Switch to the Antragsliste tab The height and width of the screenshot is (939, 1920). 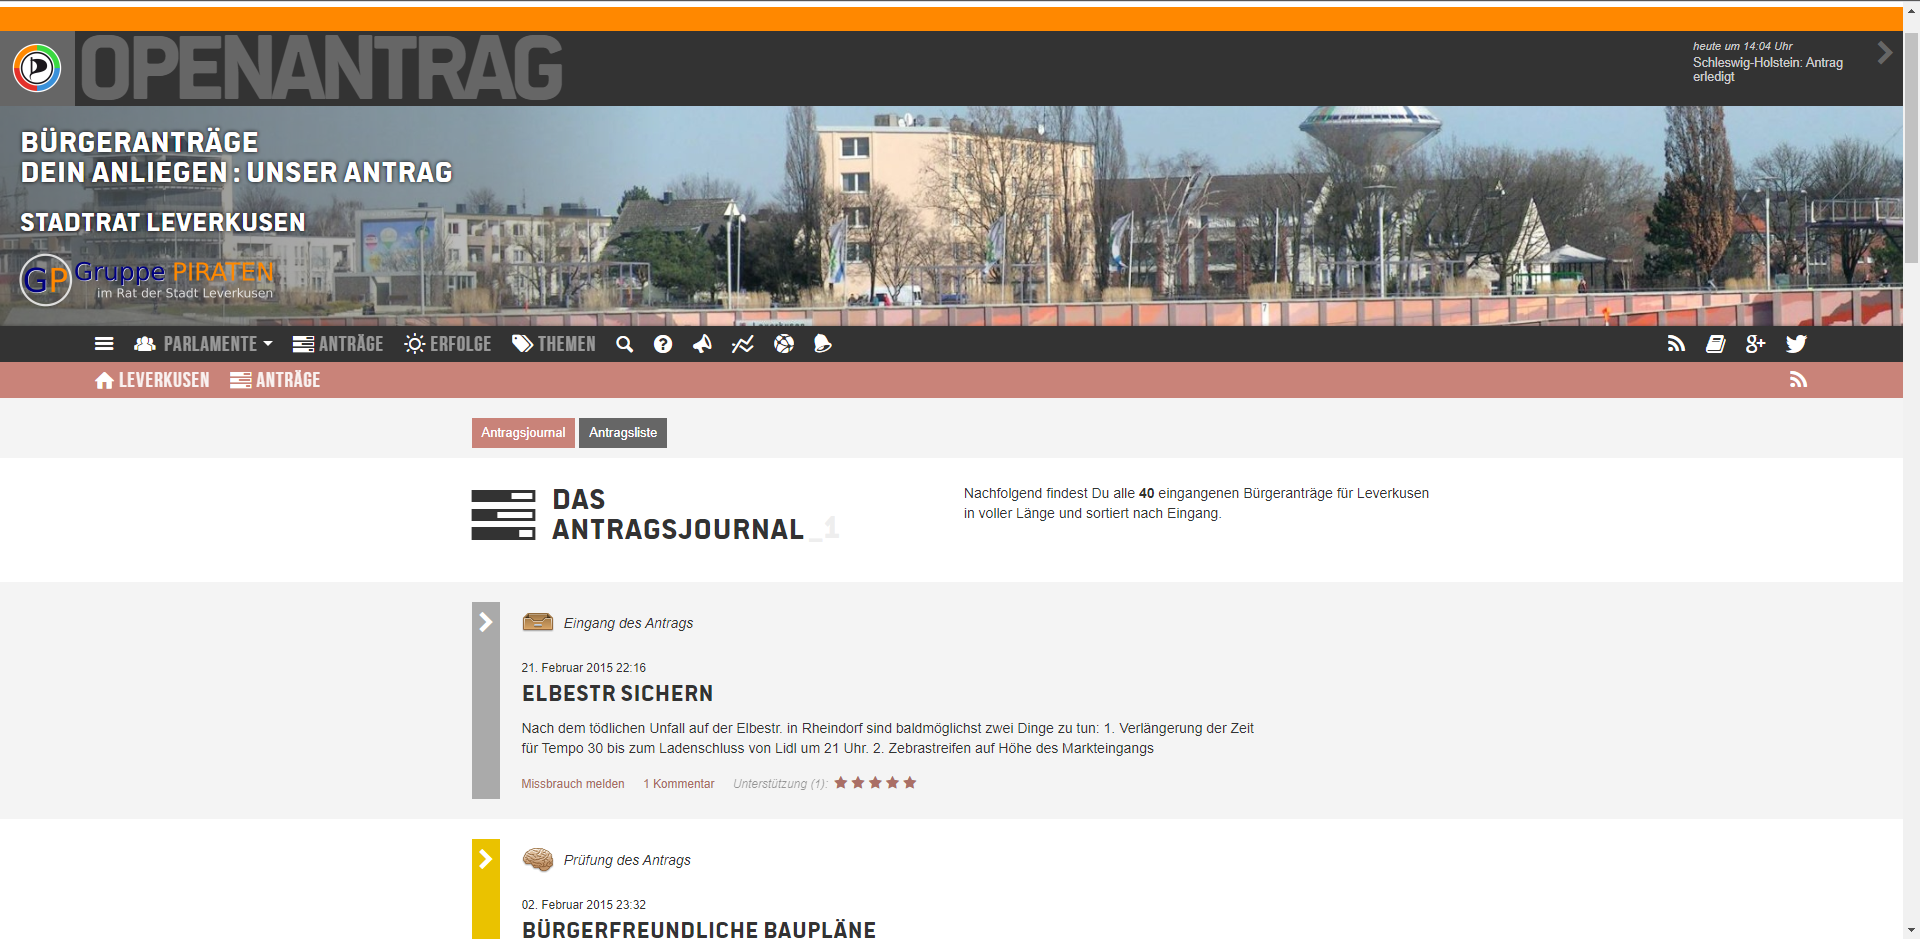coord(622,433)
